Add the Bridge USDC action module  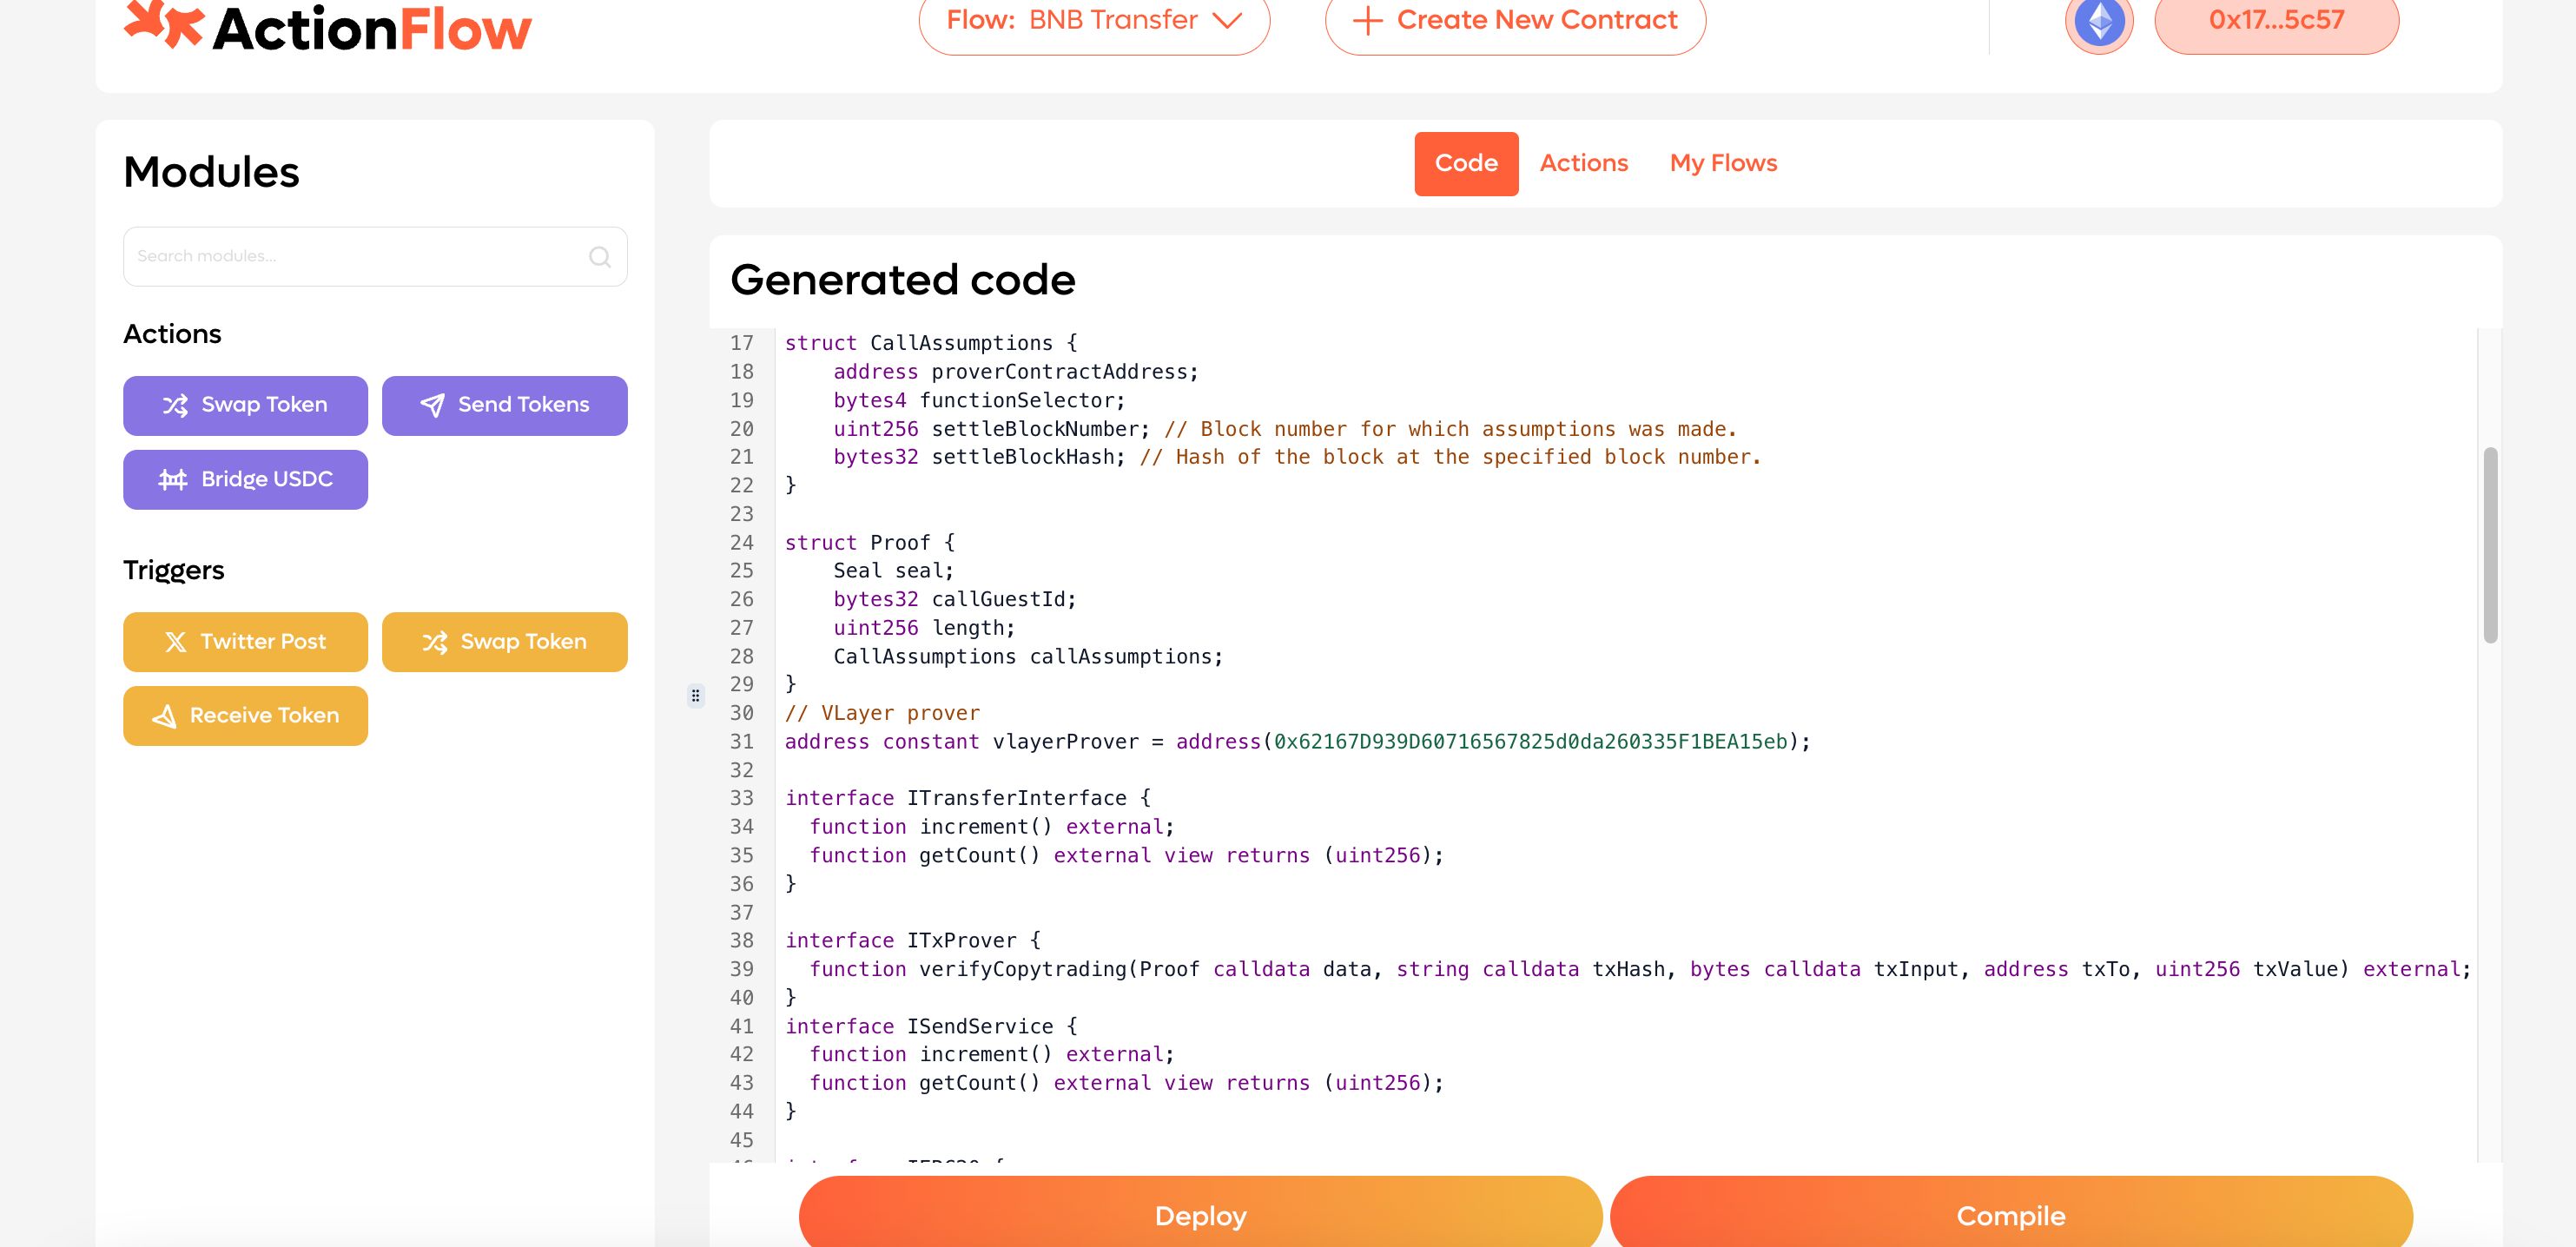click(x=245, y=480)
